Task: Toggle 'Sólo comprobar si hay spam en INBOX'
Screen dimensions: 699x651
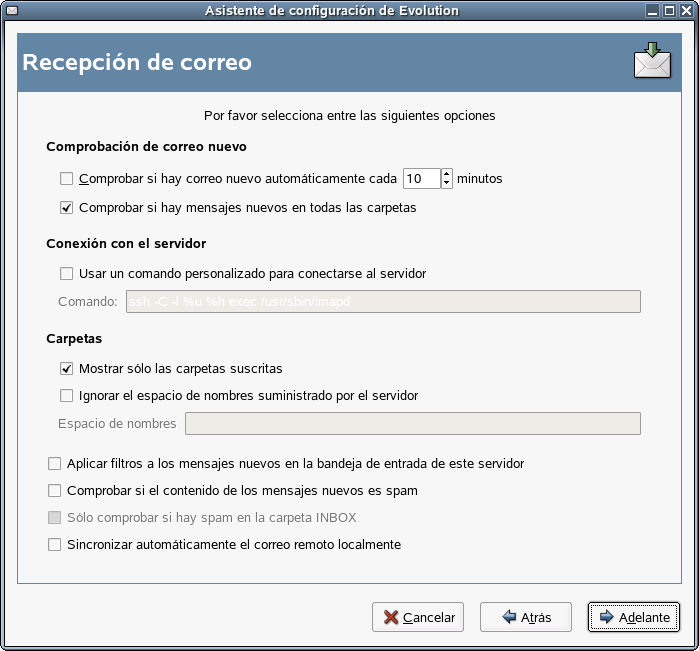Action: pos(54,518)
